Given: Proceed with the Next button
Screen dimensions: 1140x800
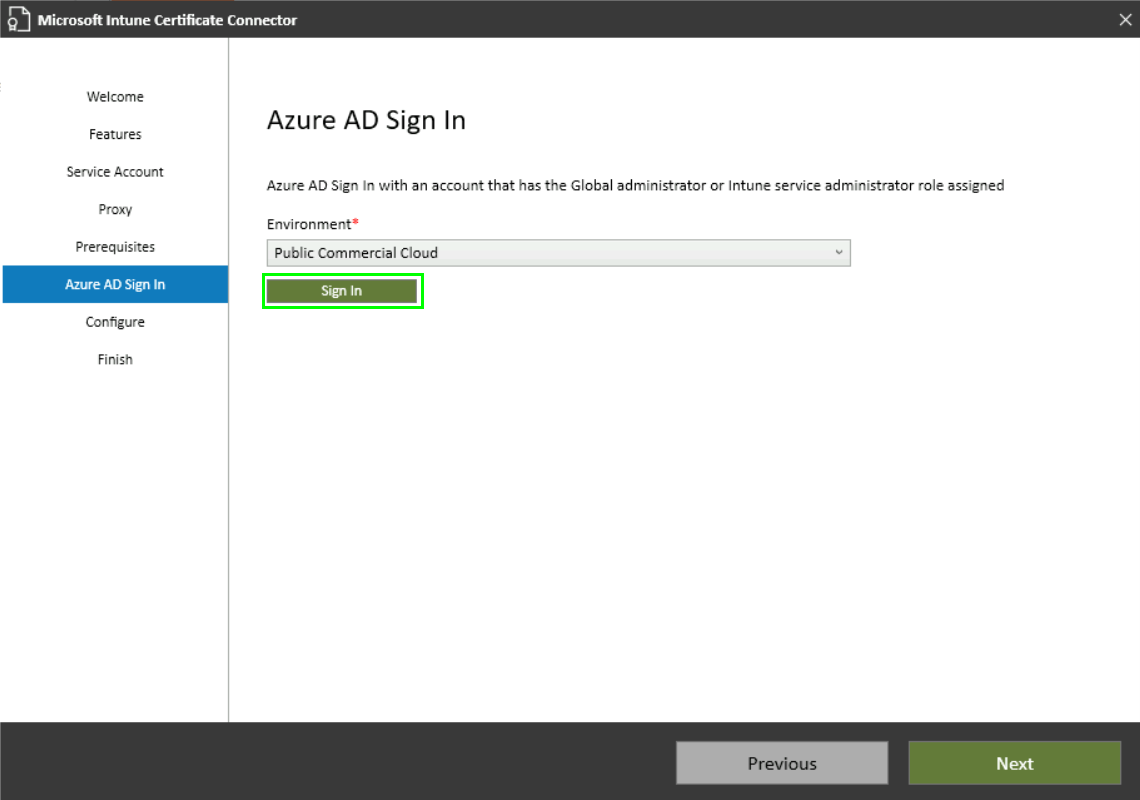Looking at the screenshot, I should (1014, 763).
